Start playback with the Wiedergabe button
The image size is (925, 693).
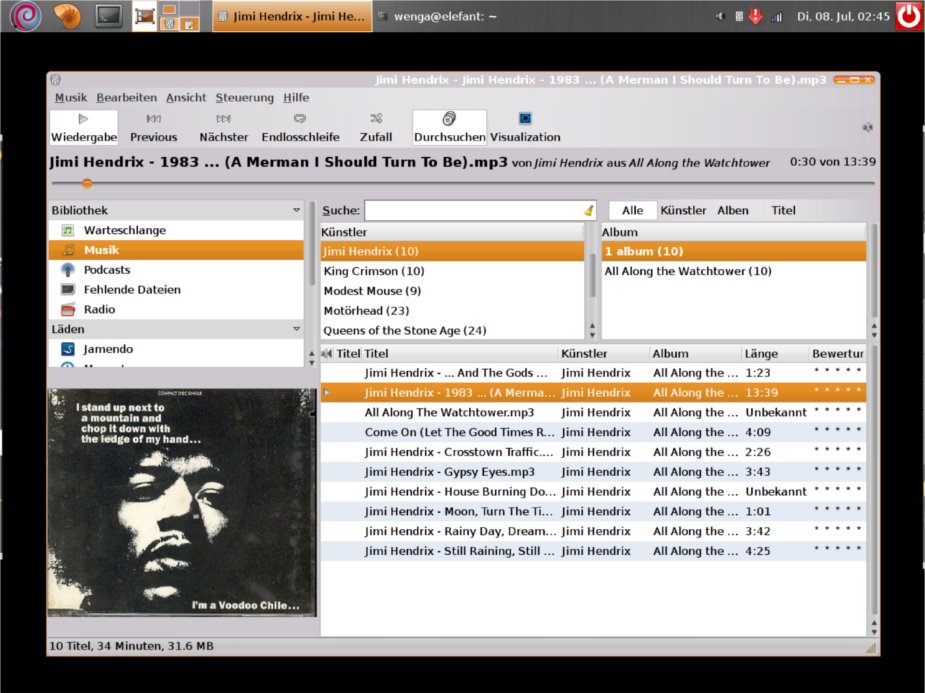pyautogui.click(x=83, y=127)
